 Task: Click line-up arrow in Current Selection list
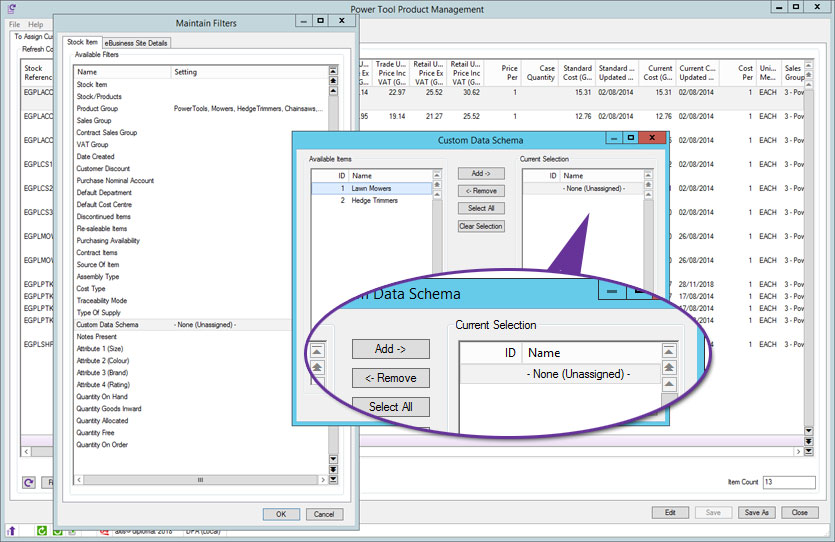(648, 195)
